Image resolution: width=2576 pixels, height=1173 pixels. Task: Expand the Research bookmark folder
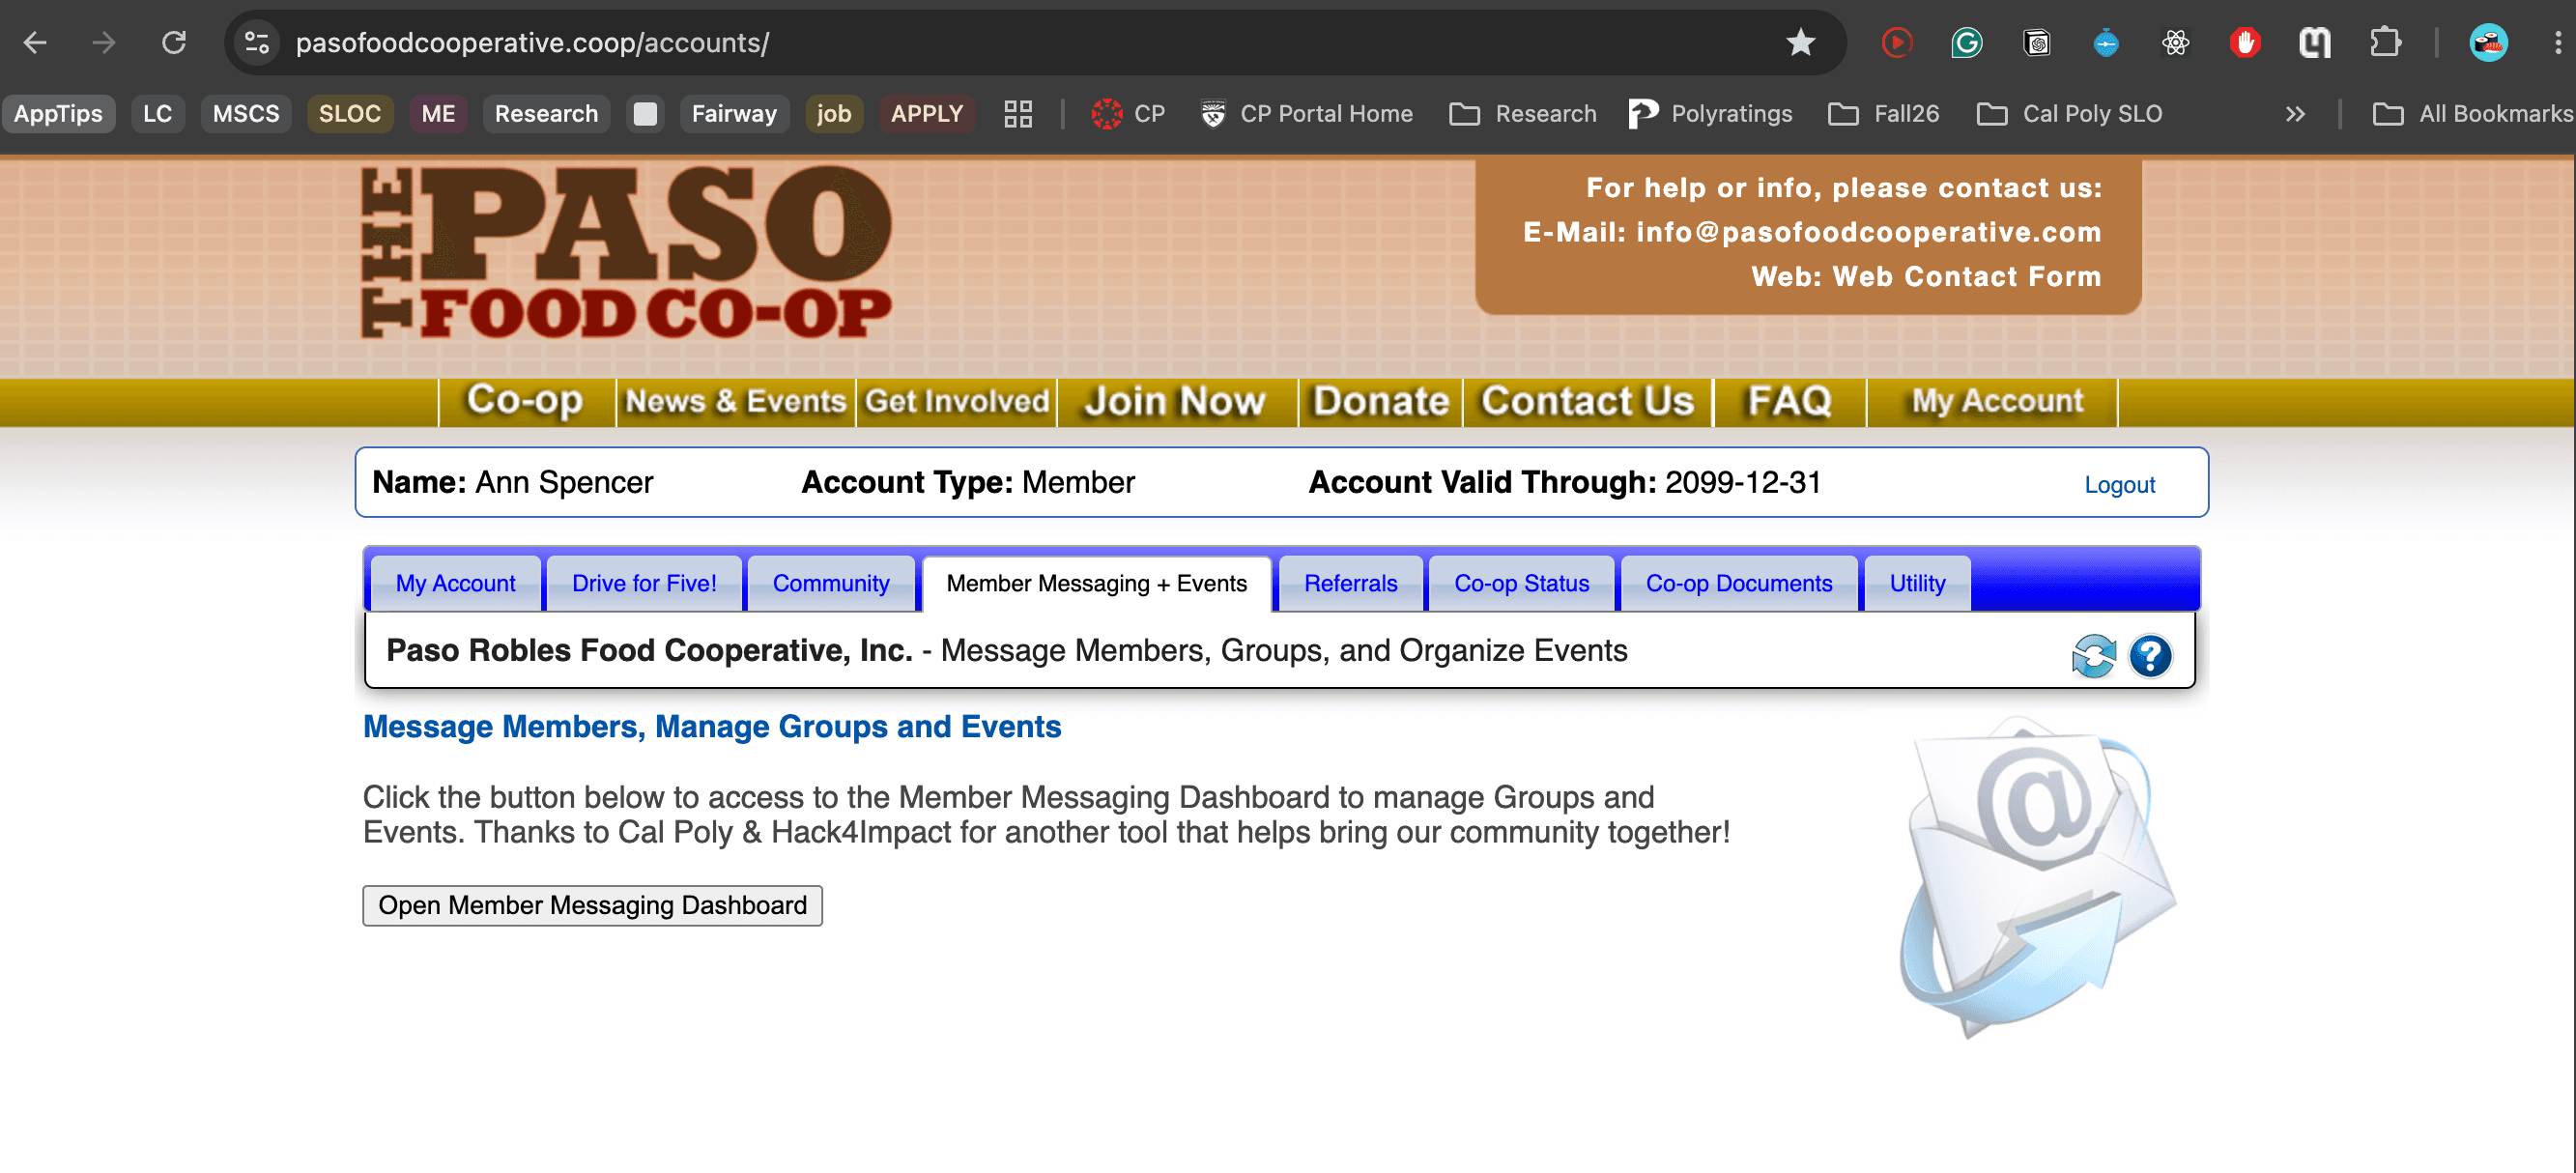tap(1523, 114)
